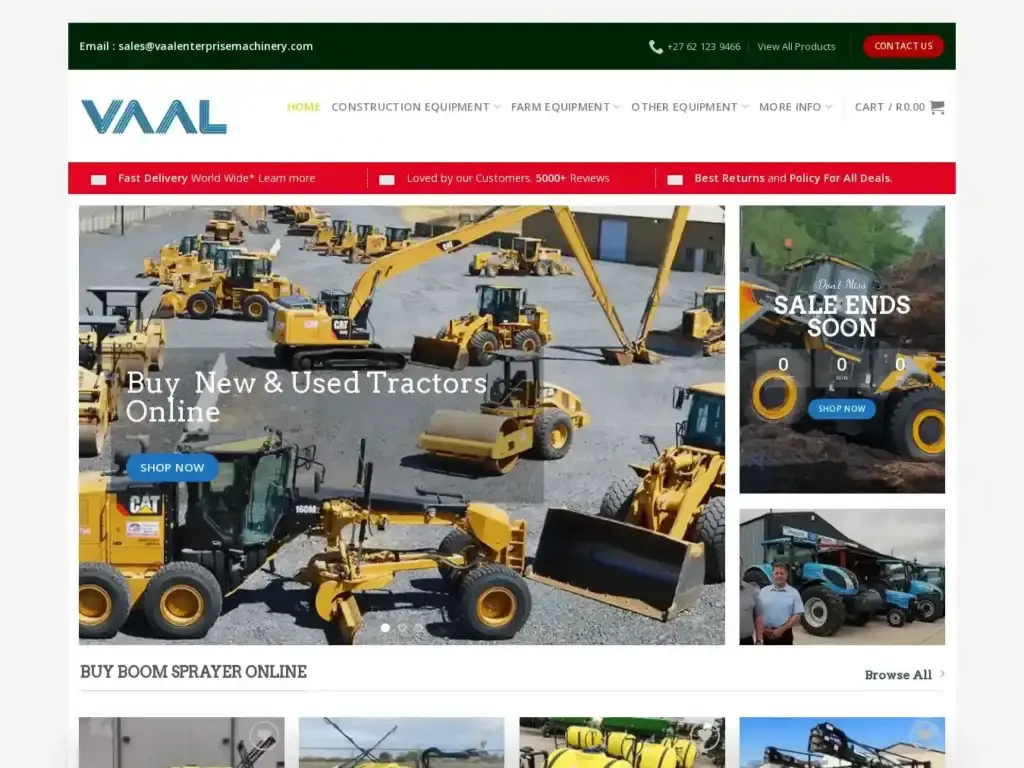Click the Fast Delivery banner icon
1024x768 pixels.
point(98,179)
